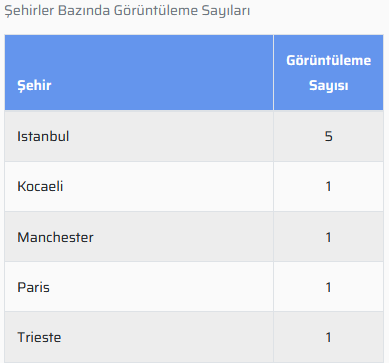
Task: Click Manchester's view count value
Action: [329, 237]
